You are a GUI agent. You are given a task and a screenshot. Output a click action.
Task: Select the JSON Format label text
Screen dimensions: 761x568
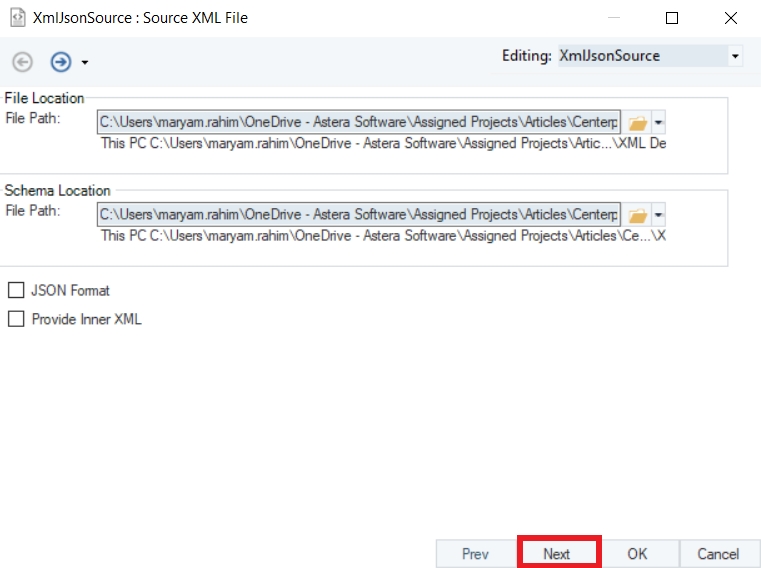pyautogui.click(x=70, y=290)
